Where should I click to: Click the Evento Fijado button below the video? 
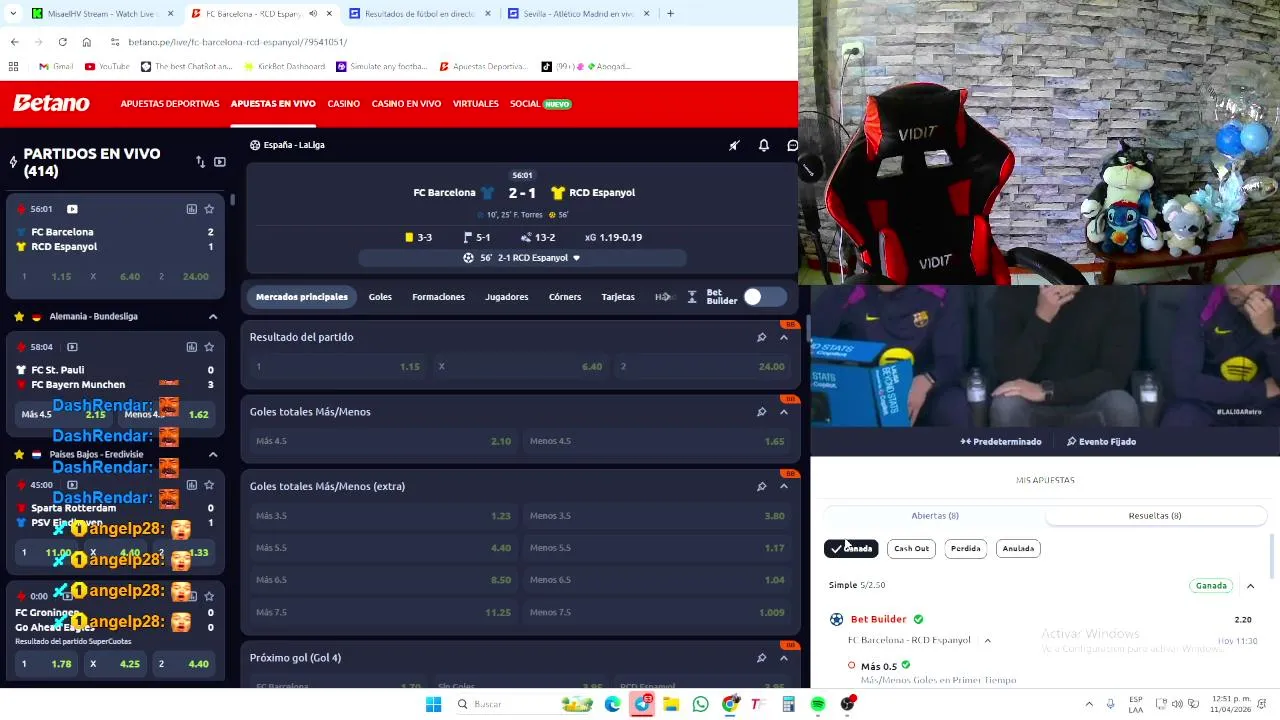pyautogui.click(x=1101, y=442)
